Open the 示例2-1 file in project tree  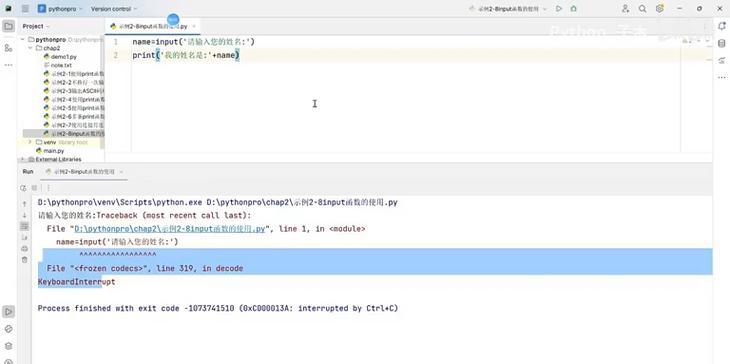pyautogui.click(x=74, y=74)
